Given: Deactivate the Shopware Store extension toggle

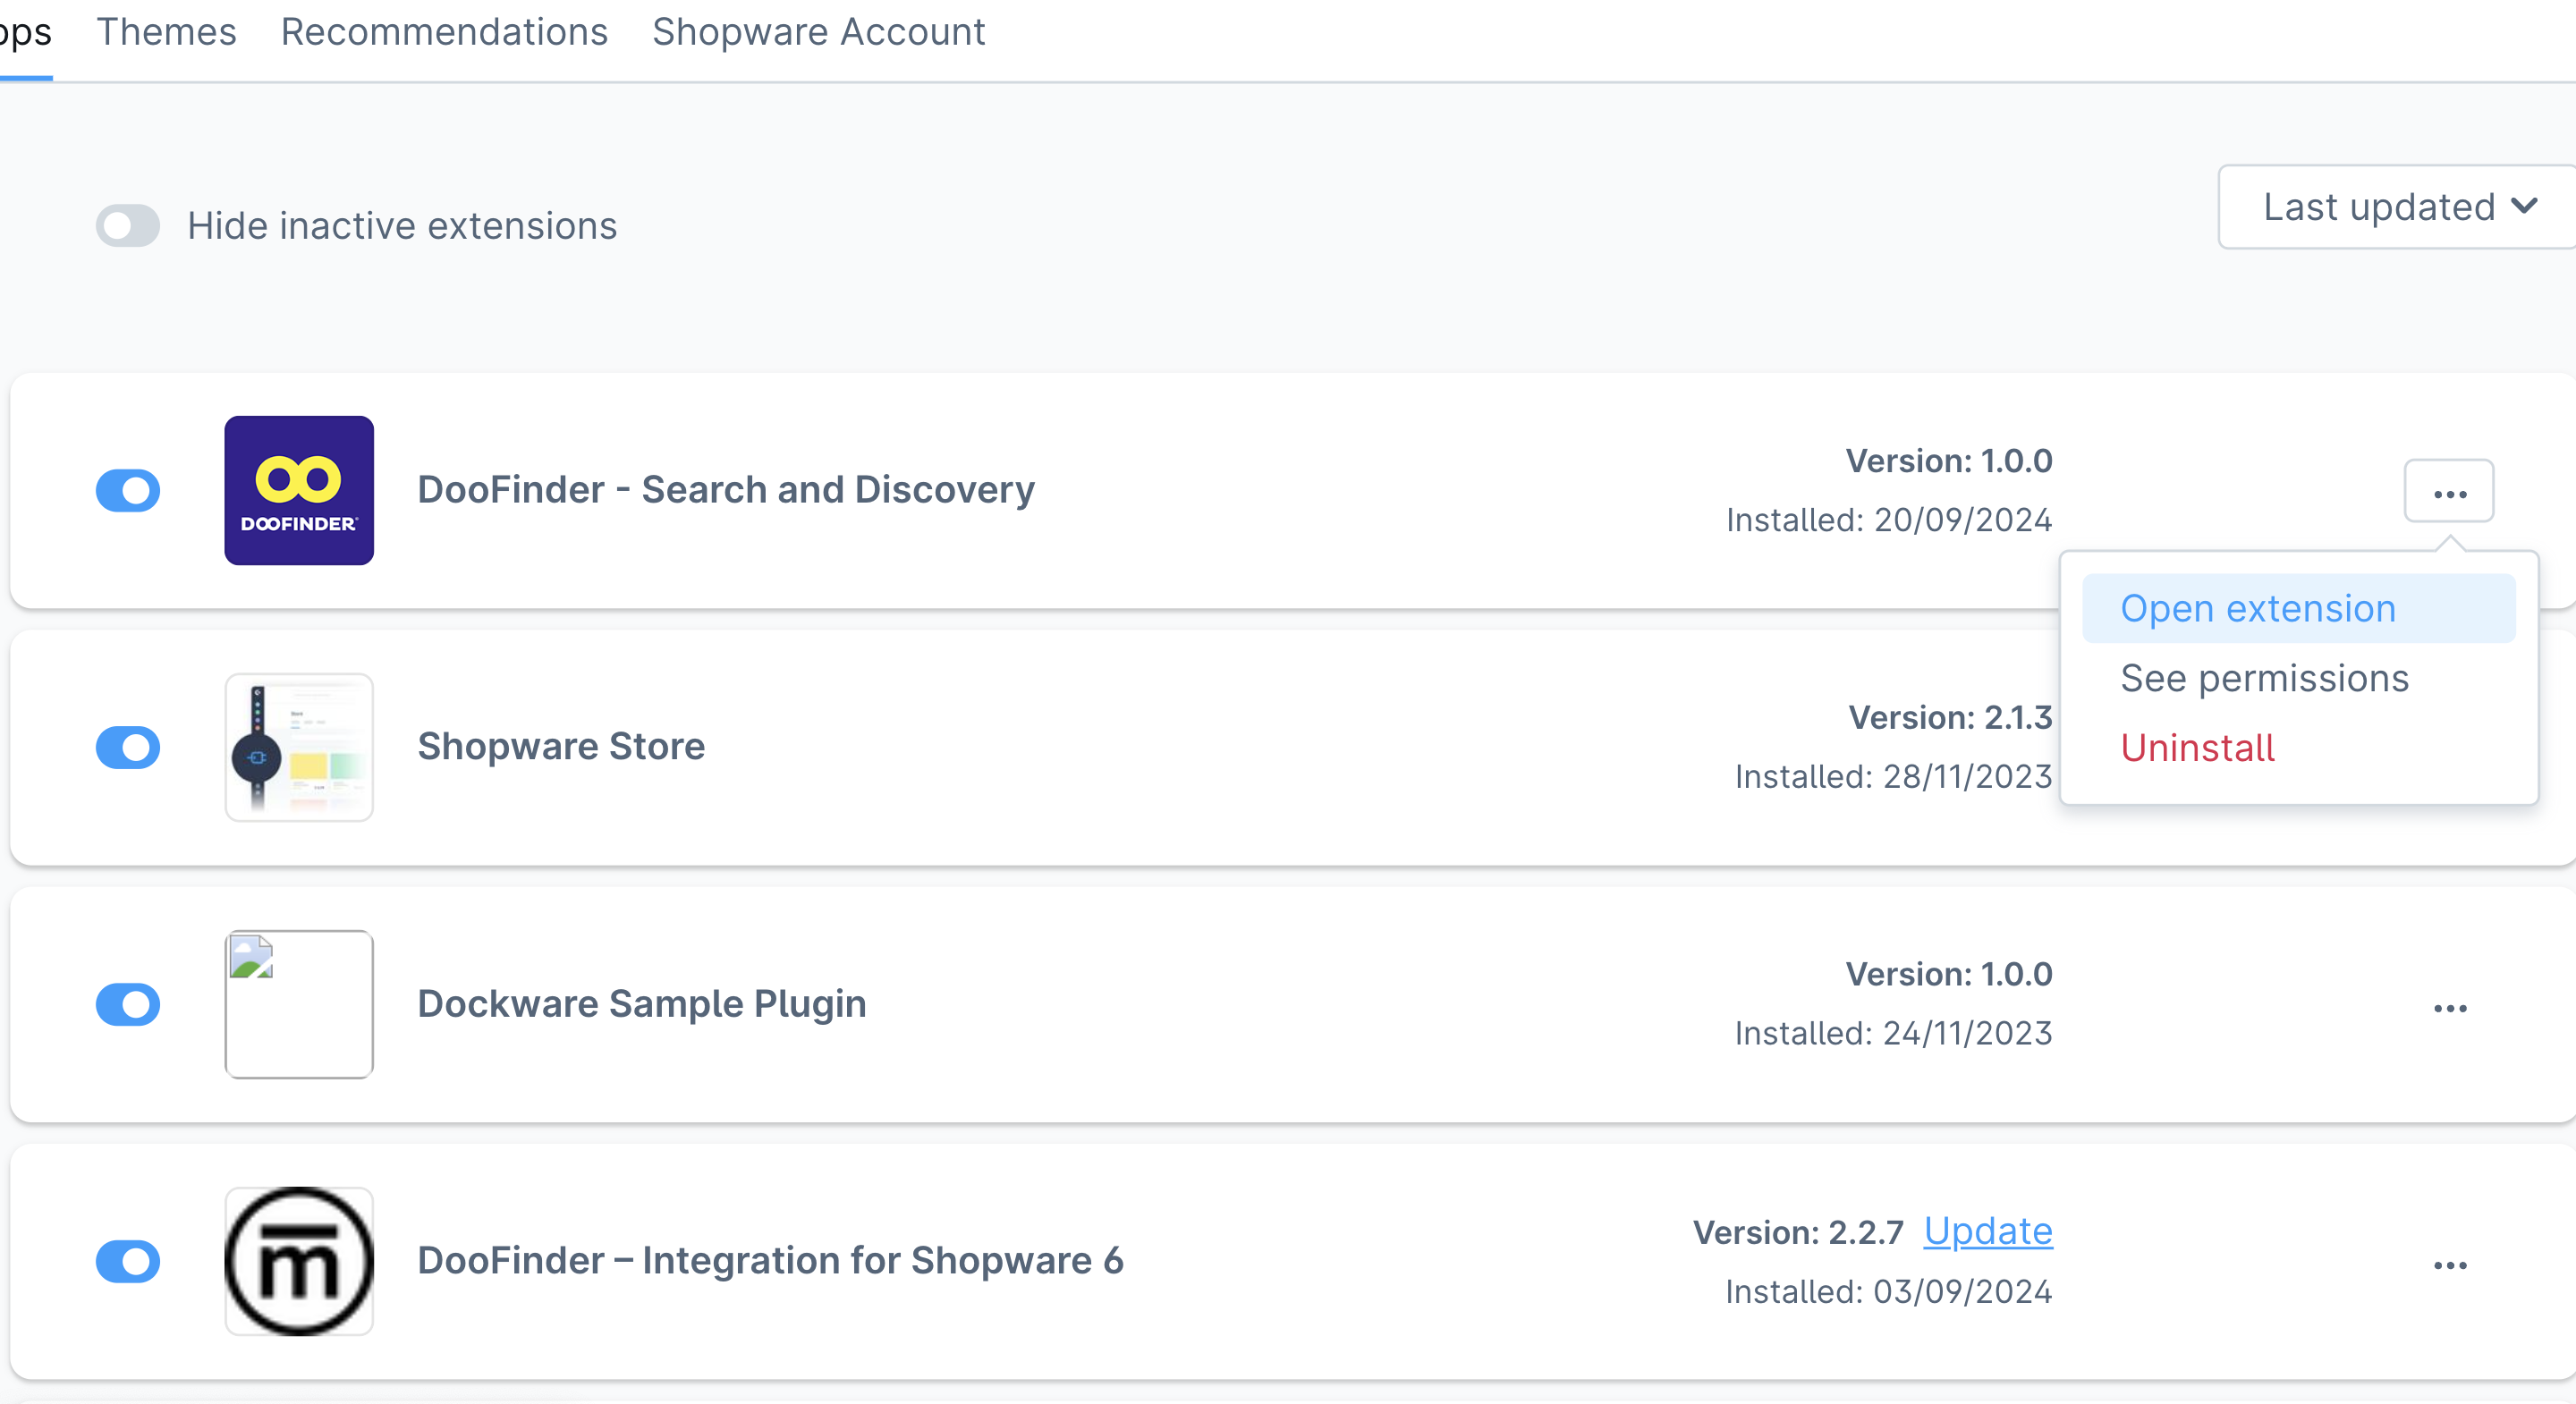Looking at the screenshot, I should pyautogui.click(x=128, y=747).
